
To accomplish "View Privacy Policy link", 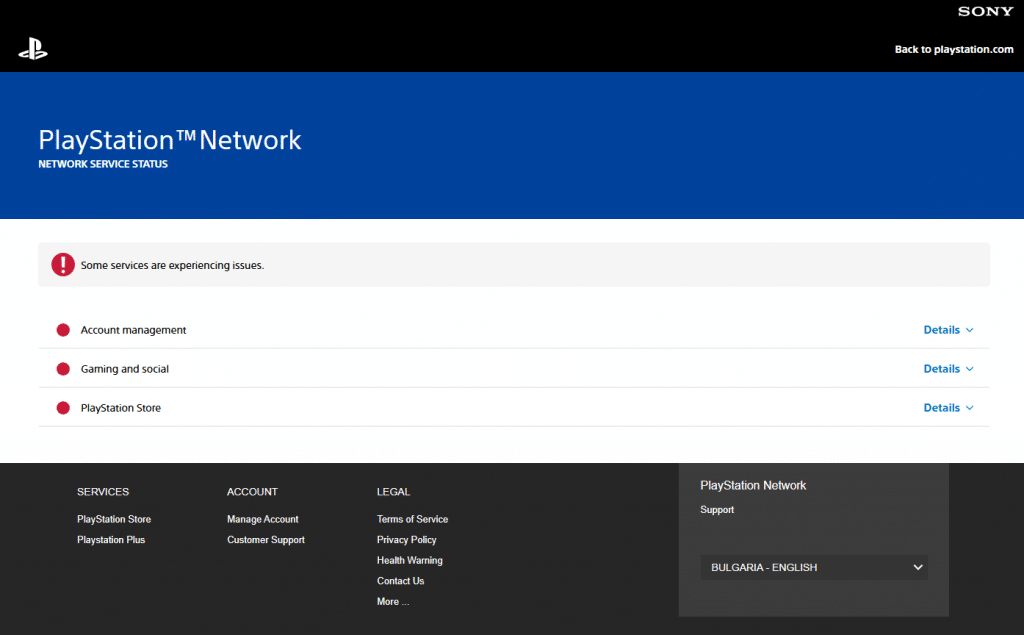I will click(406, 540).
